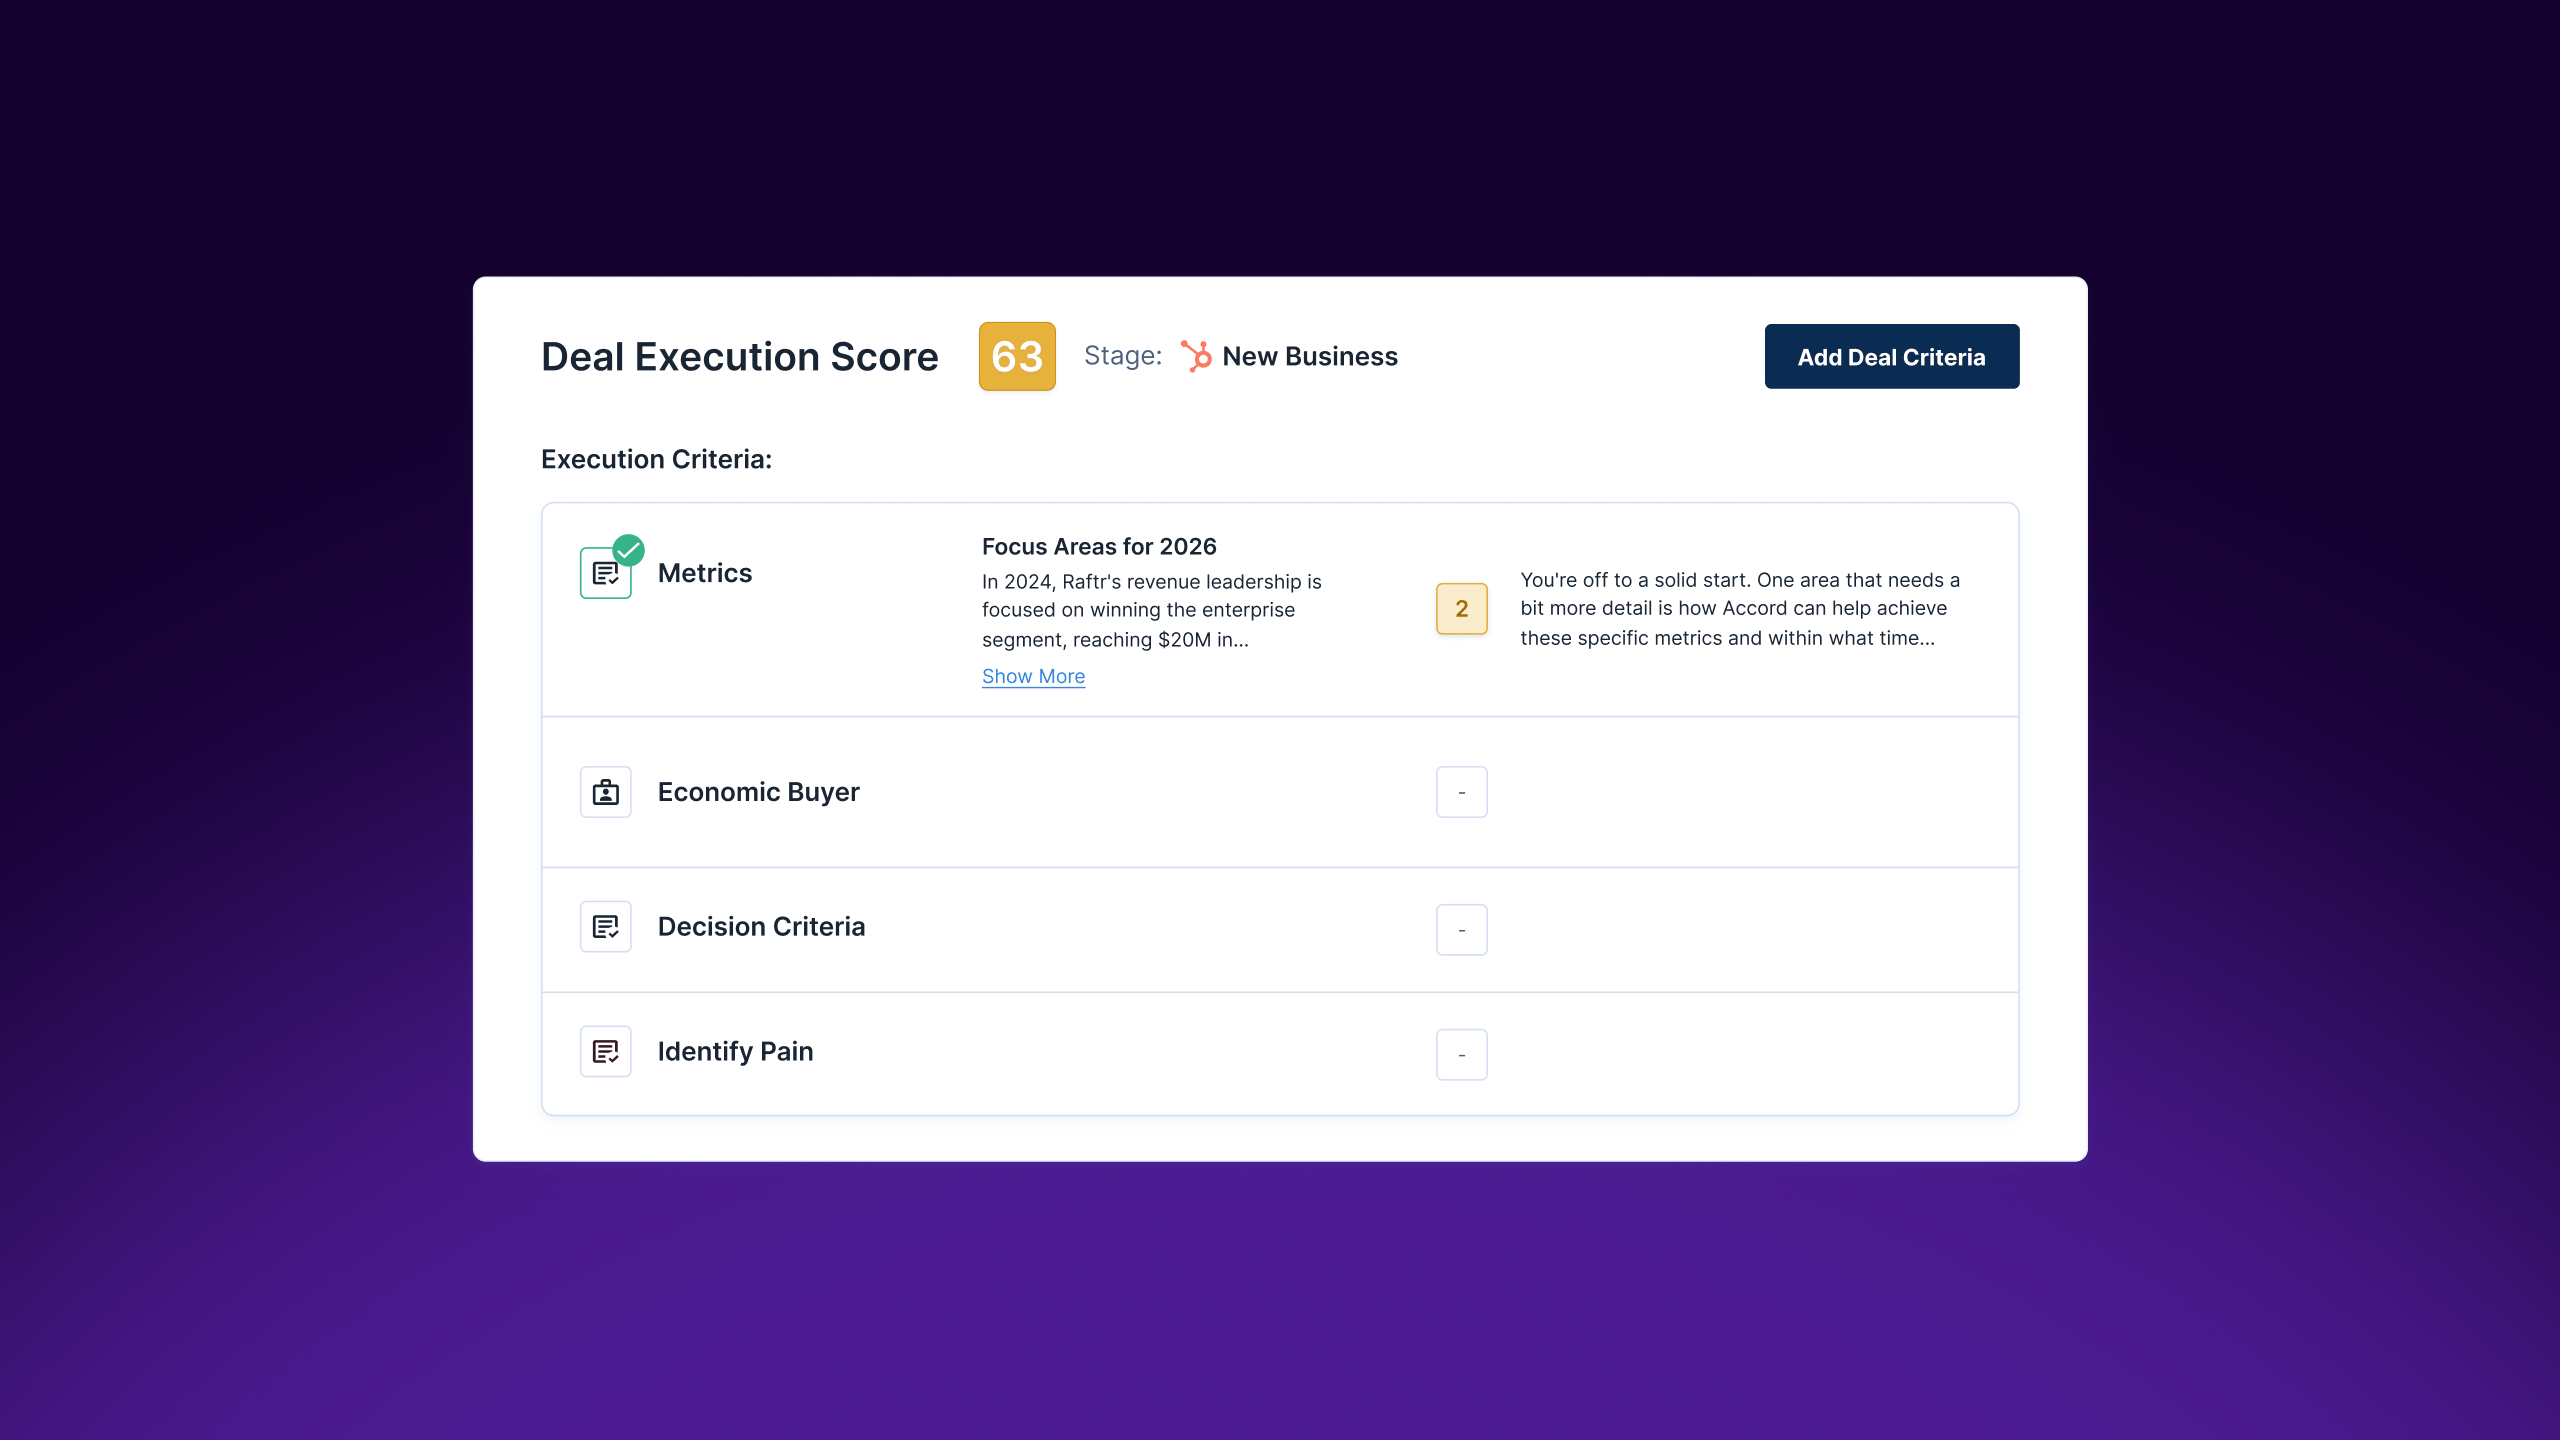Expand the truncated Metrics feedback text
The width and height of the screenshot is (2560, 1440).
tap(1739, 609)
